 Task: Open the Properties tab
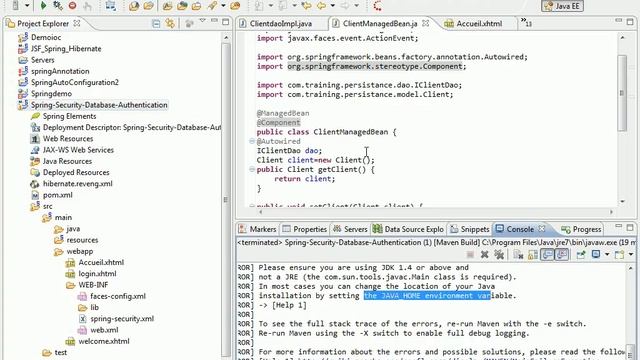(x=305, y=229)
